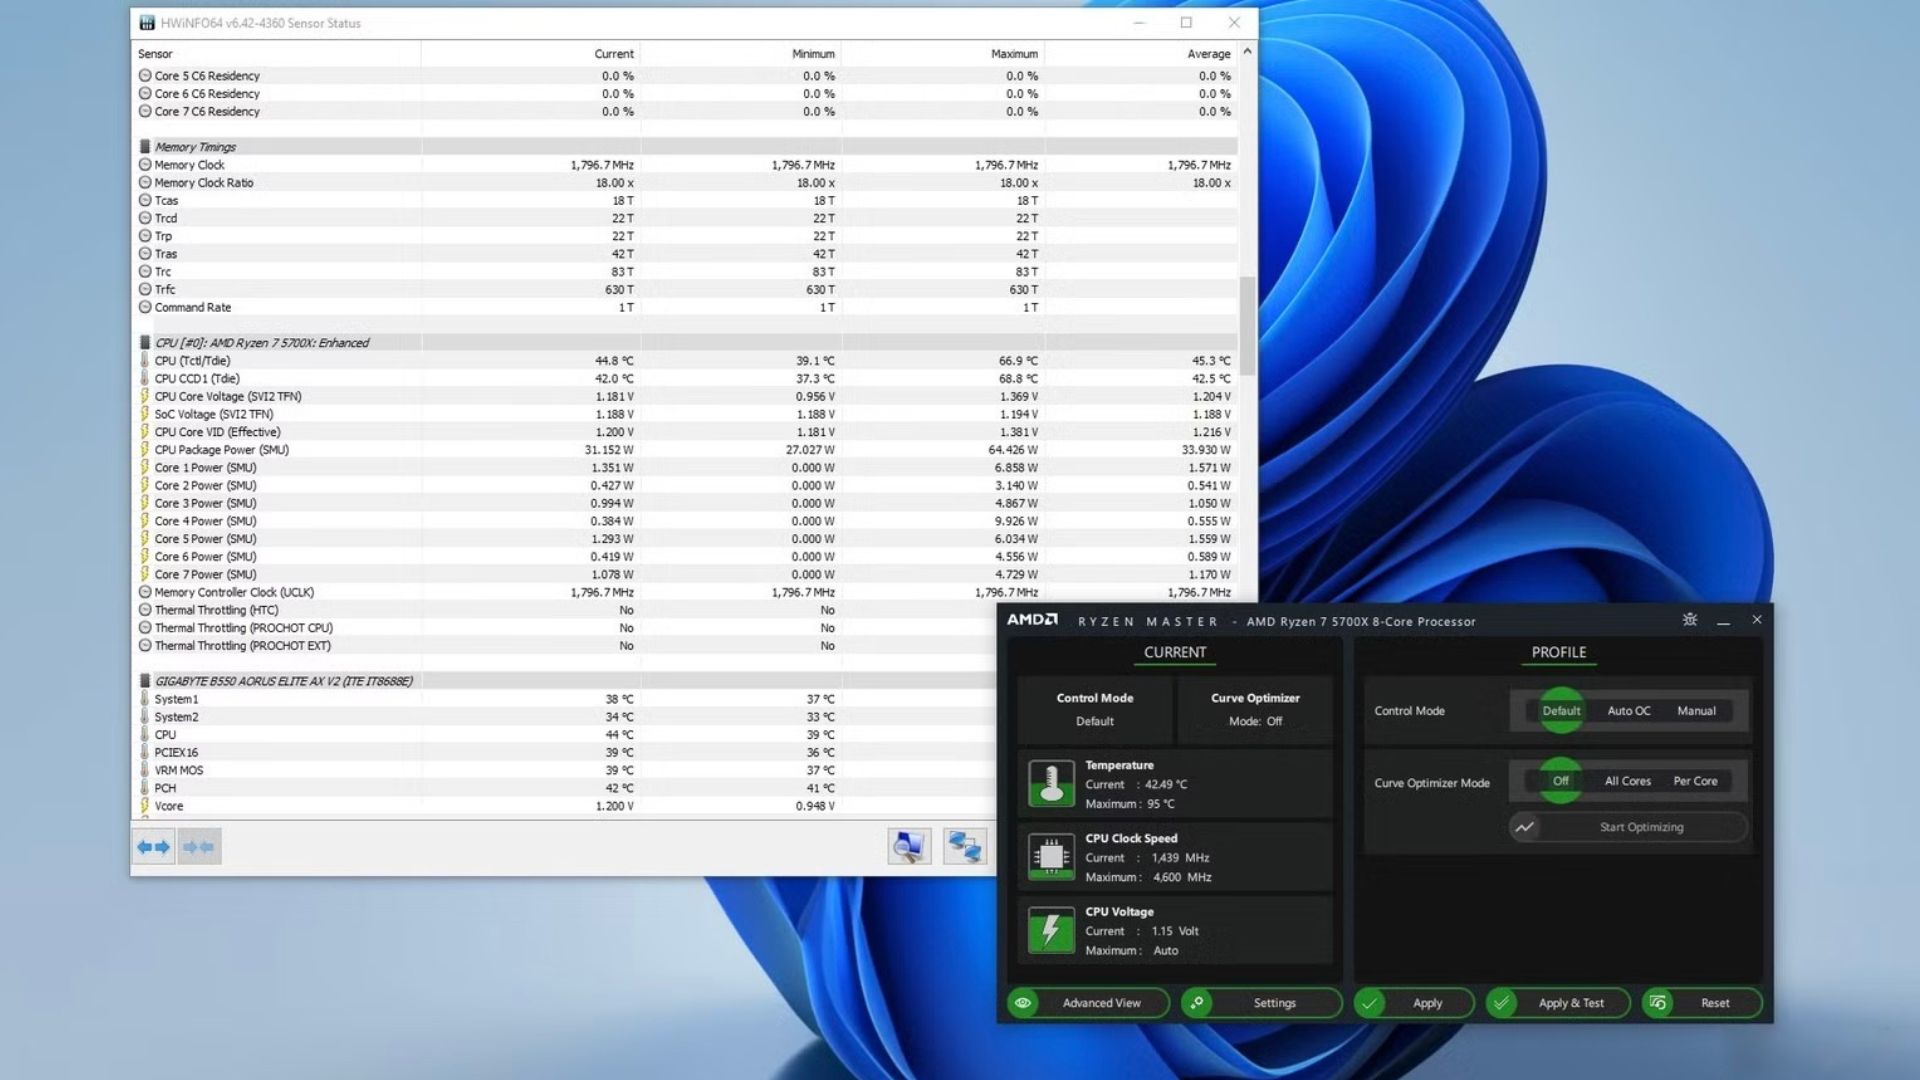The width and height of the screenshot is (1920, 1080).
Task: Click the monitor magnifier icon in HWiNFO toolbar
Action: pos(909,846)
